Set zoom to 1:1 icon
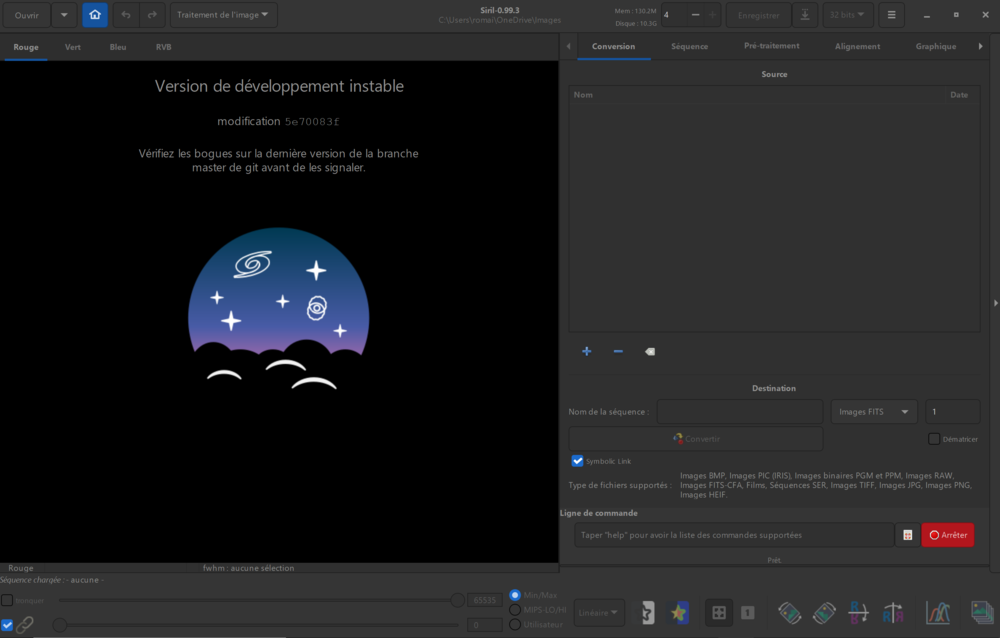 point(747,612)
